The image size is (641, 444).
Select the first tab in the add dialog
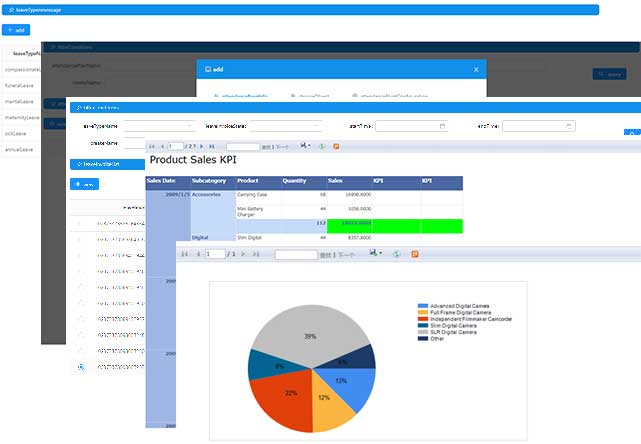[x=238, y=95]
